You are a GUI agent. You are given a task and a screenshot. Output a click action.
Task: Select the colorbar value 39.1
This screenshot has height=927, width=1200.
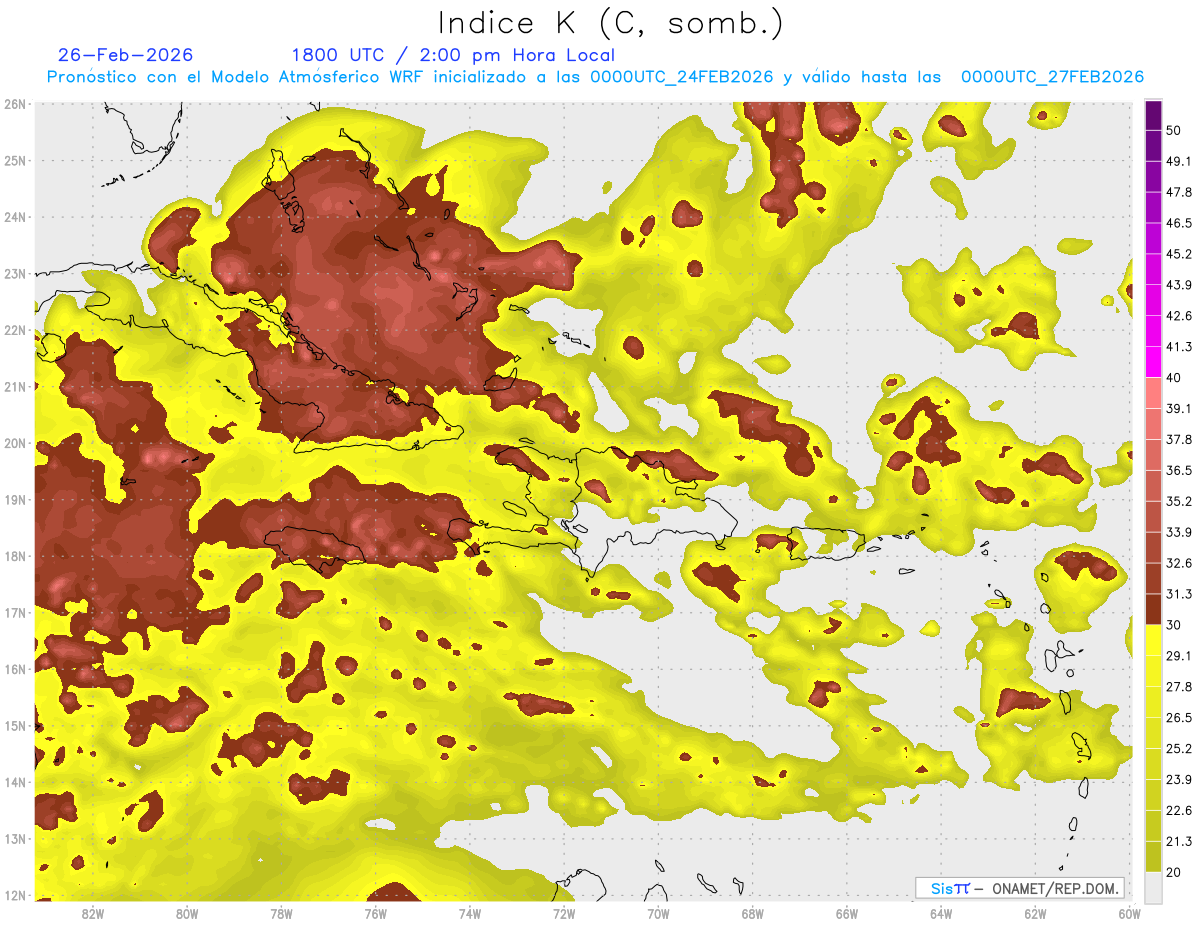[x=1179, y=409]
